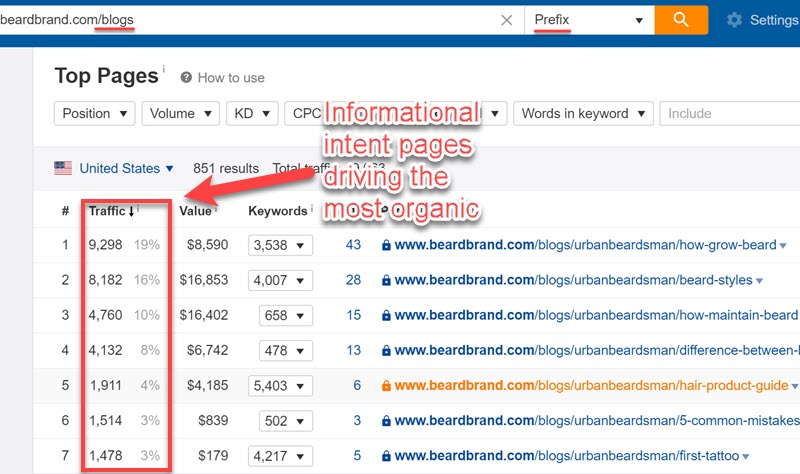The width and height of the screenshot is (800, 474).
Task: Expand the 658 keywords dropdown in row 3
Action: (285, 316)
